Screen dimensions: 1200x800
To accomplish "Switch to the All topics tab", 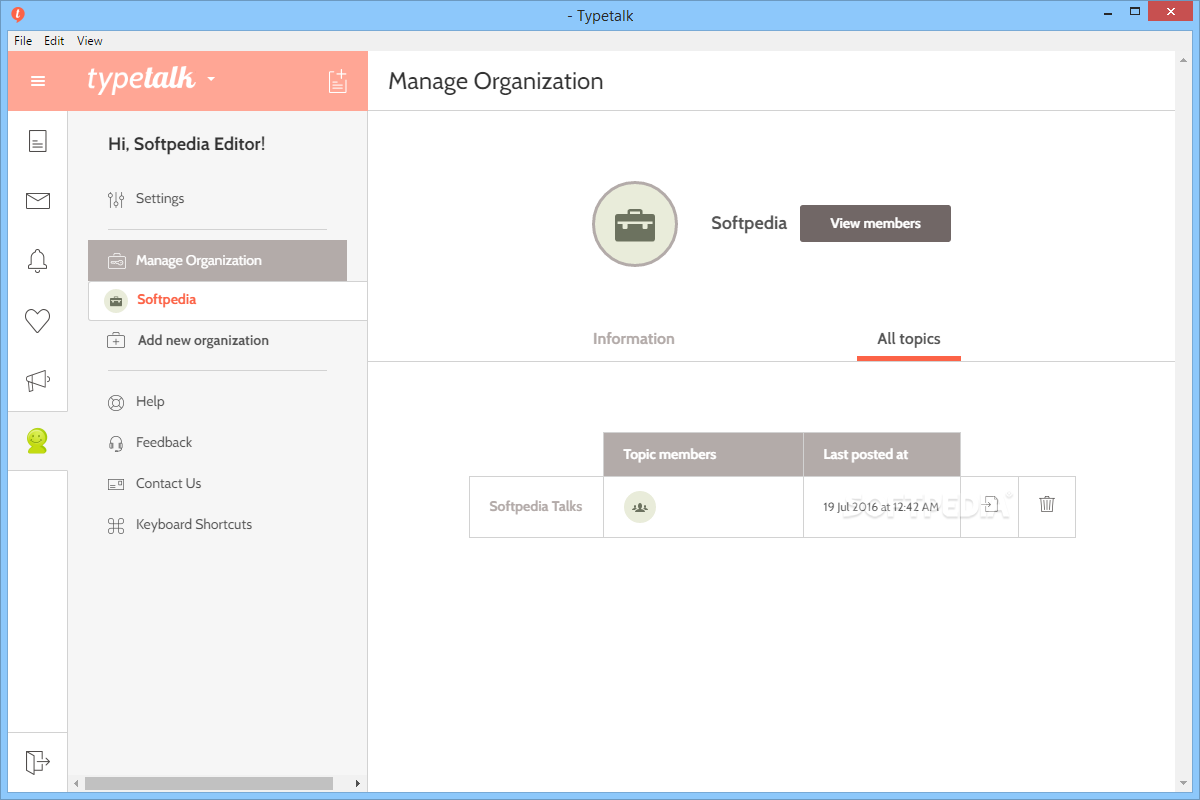I will (x=909, y=339).
